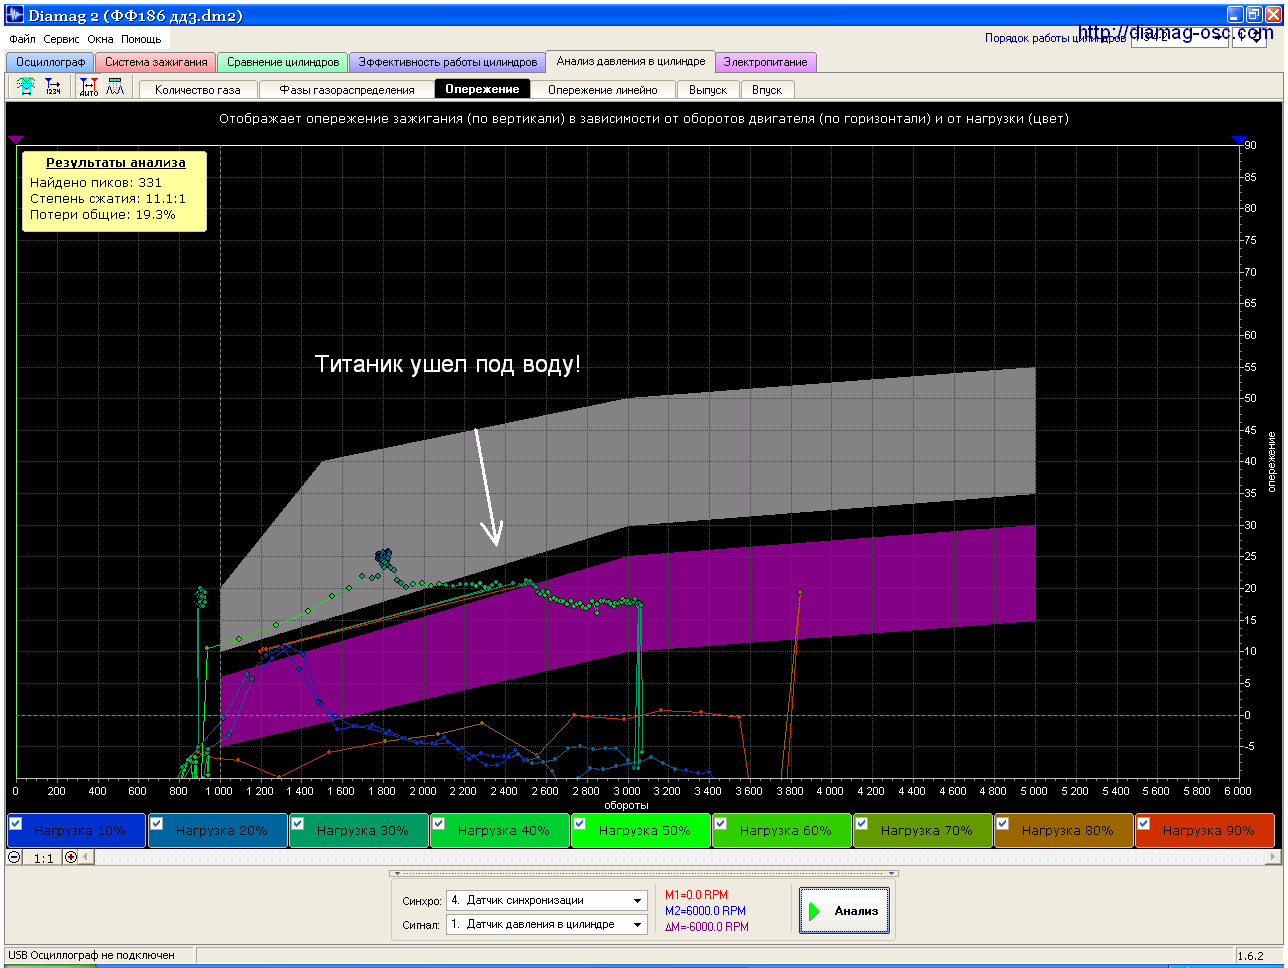Click the обороты axis label

[626, 805]
